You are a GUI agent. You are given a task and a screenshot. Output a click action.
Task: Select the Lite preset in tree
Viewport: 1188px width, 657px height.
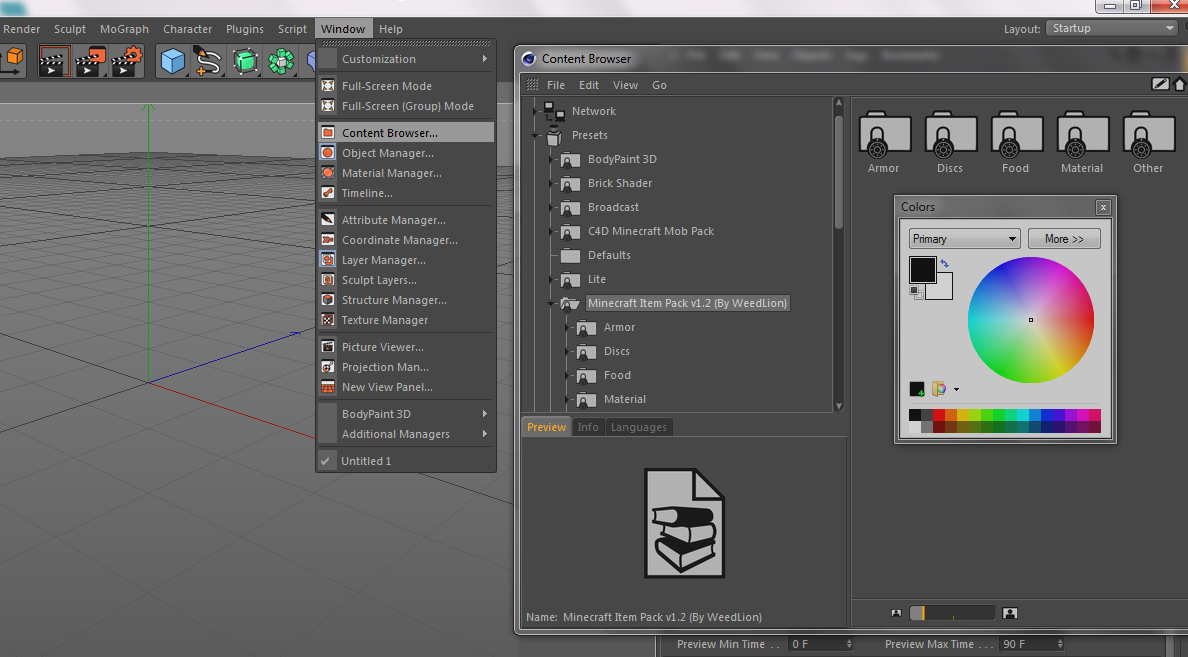coord(597,280)
